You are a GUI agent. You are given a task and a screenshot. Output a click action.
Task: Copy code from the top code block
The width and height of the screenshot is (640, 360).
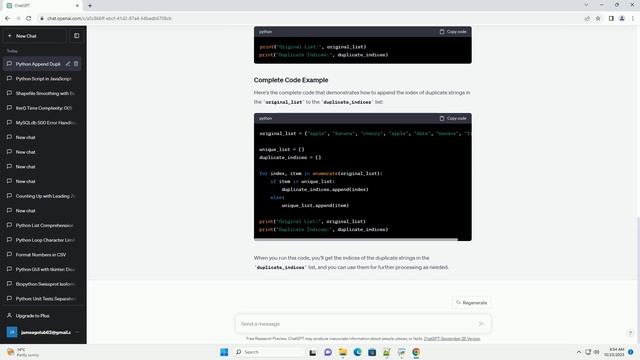point(453,31)
